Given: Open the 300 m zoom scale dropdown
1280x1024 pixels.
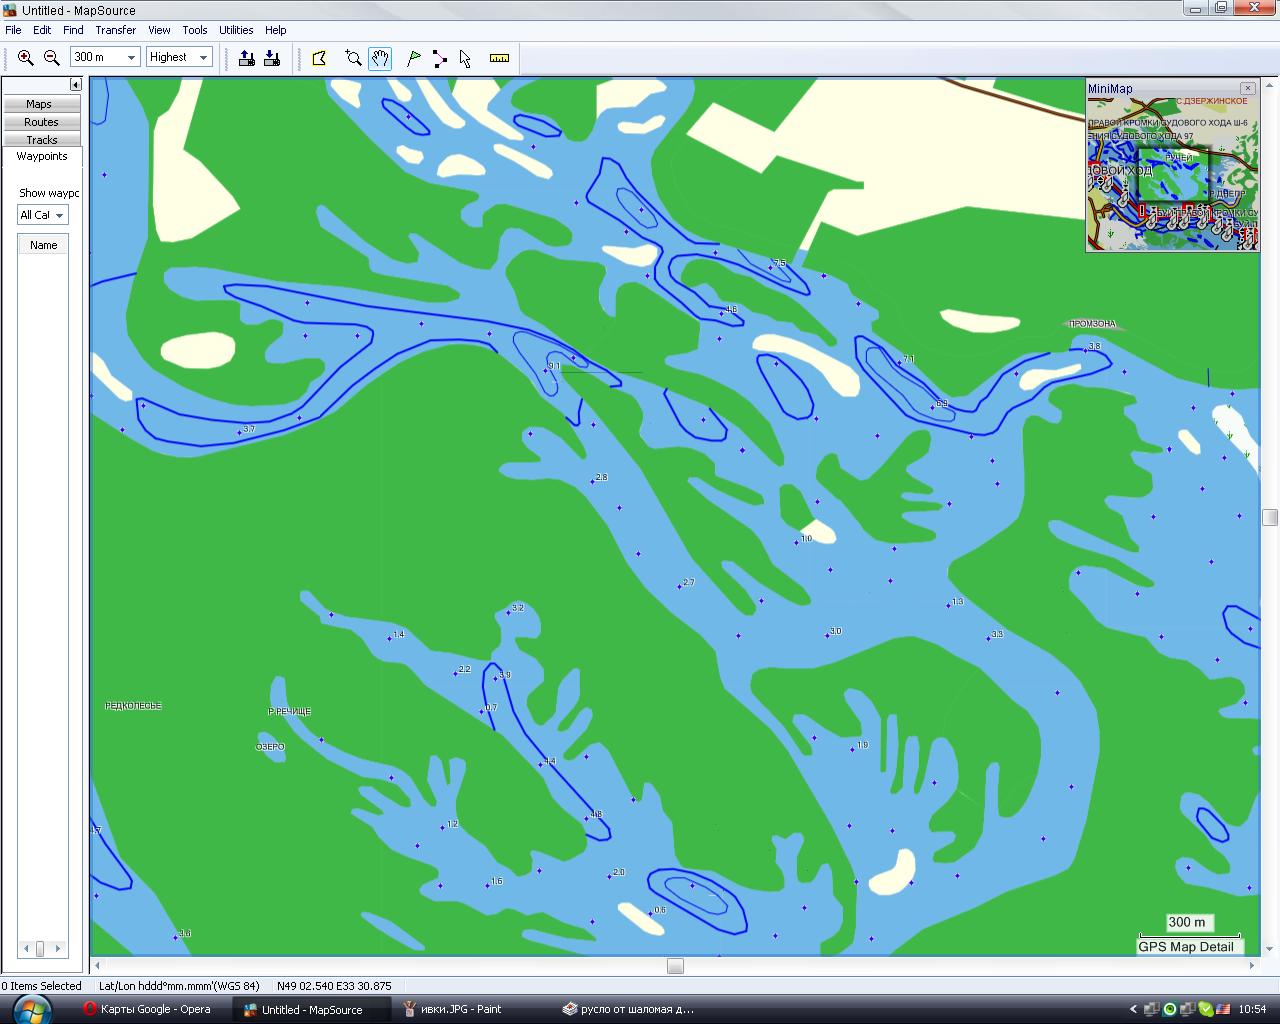Looking at the screenshot, I should click(x=131, y=58).
